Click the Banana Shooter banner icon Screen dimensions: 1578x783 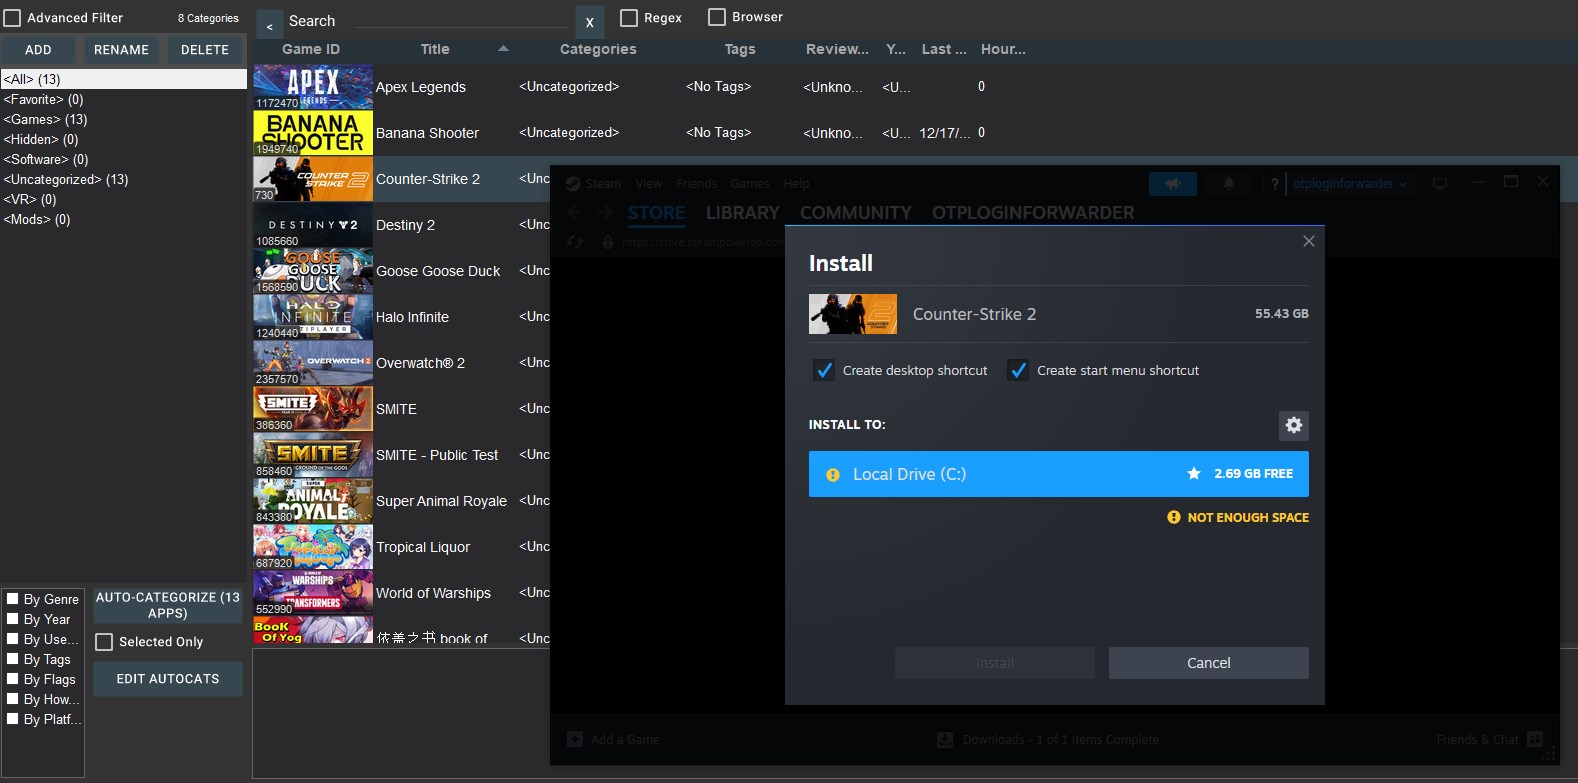point(313,133)
